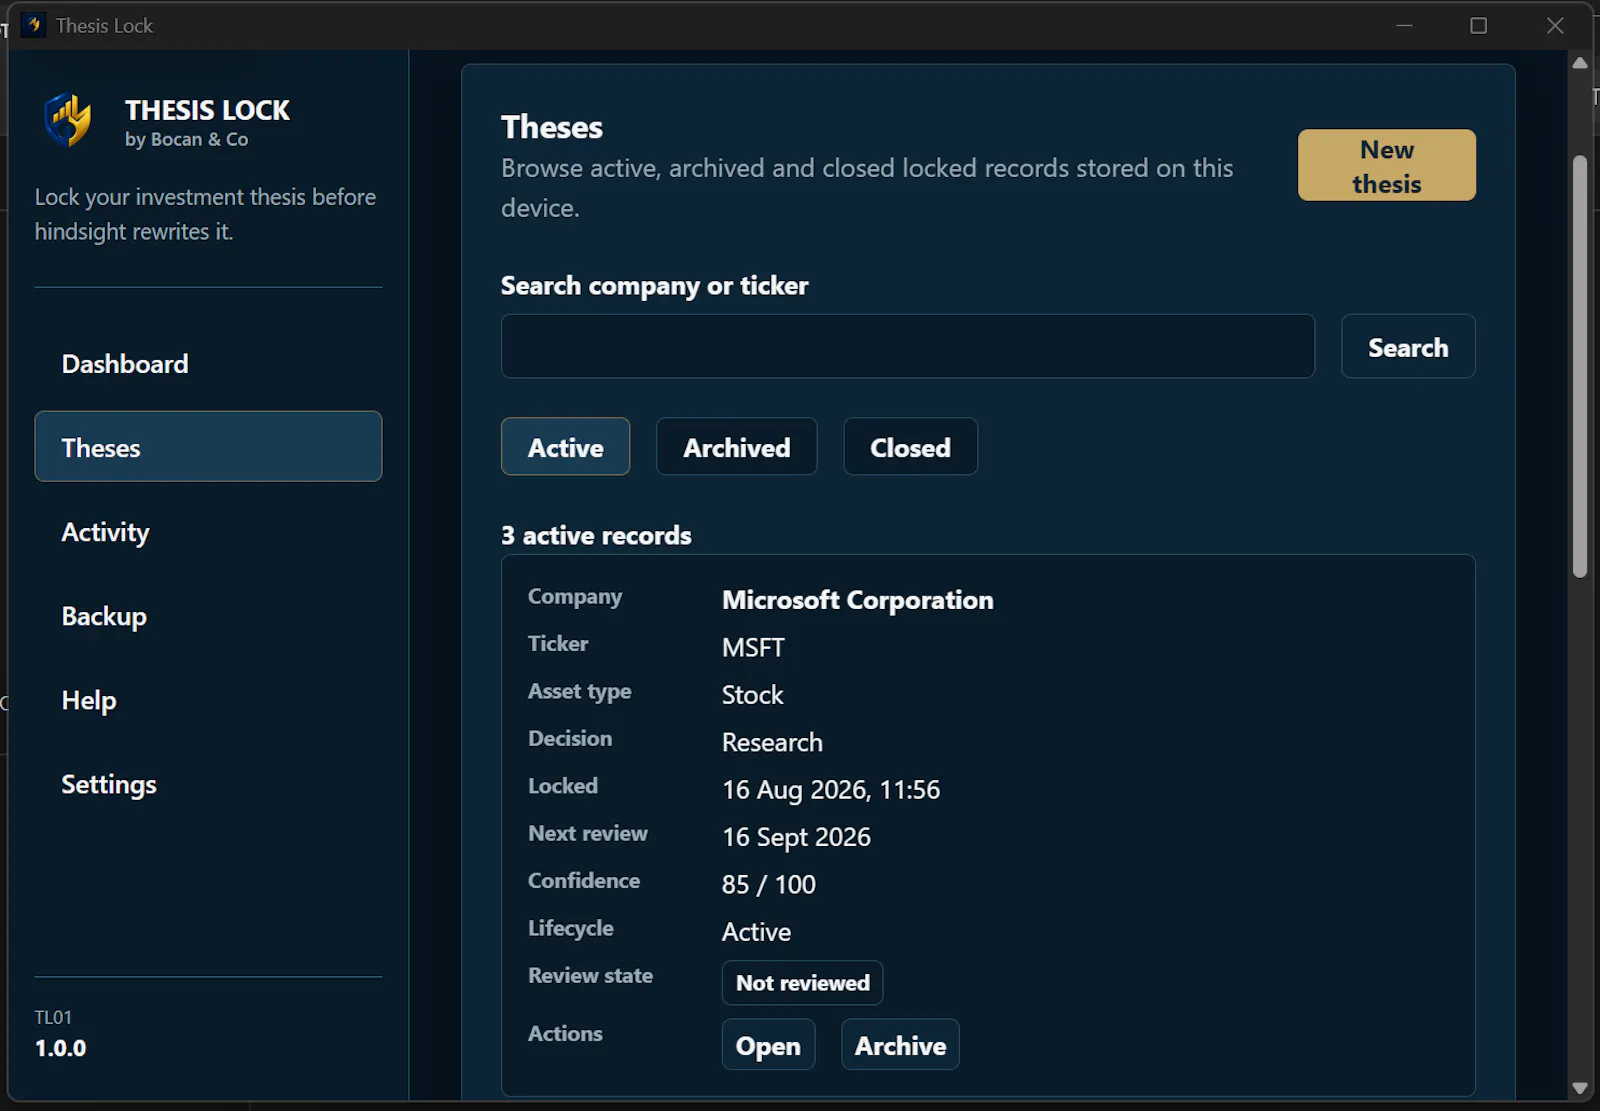The height and width of the screenshot is (1111, 1600).
Task: Click the TL01 label in sidebar
Action: coord(53,1017)
